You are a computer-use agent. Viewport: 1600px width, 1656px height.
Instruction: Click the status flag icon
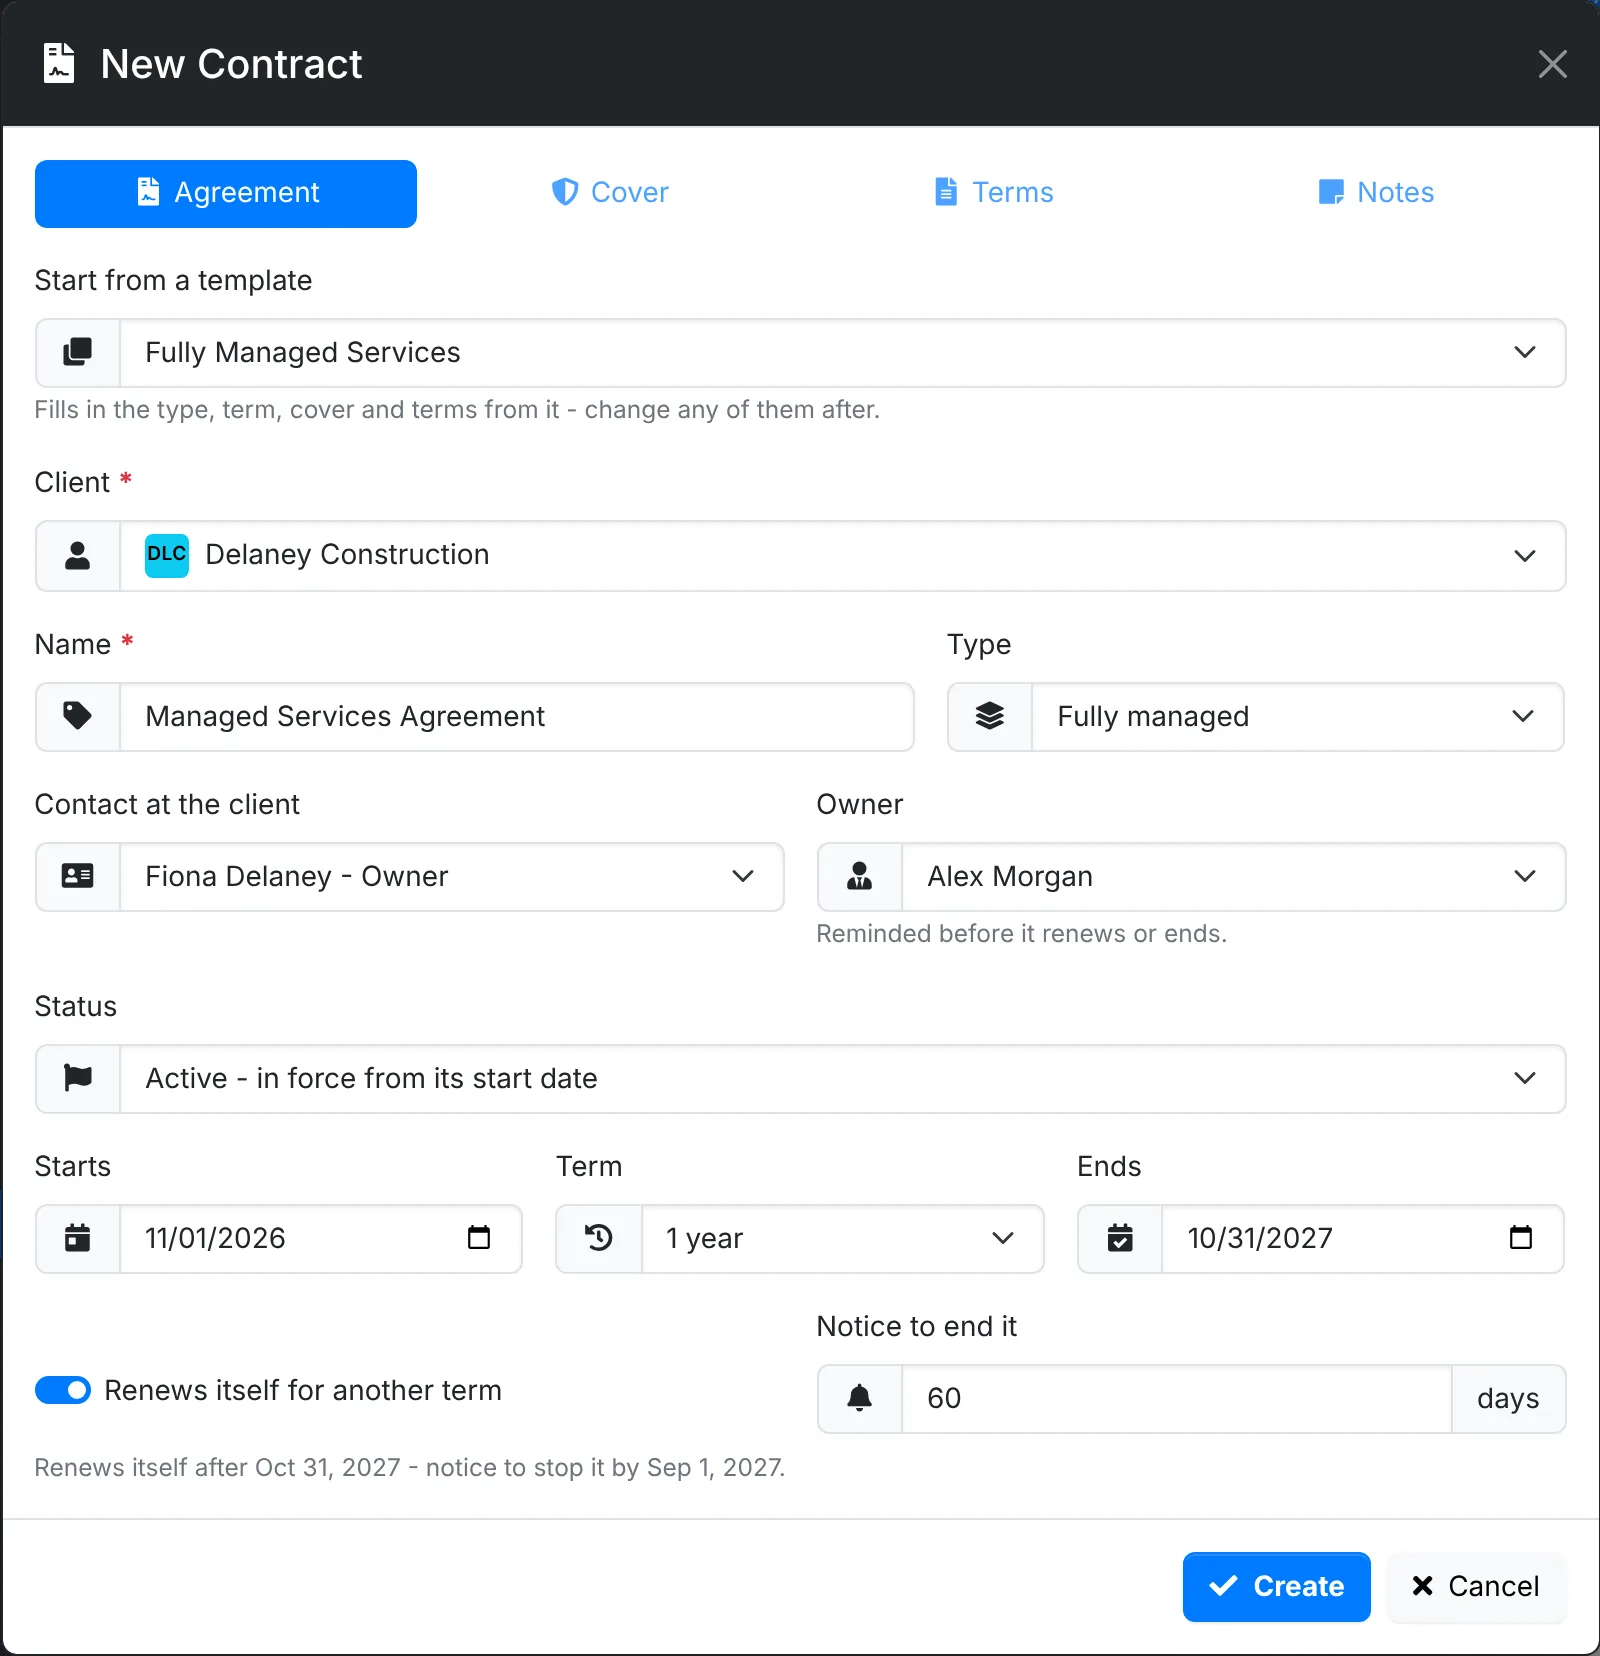pyautogui.click(x=78, y=1078)
